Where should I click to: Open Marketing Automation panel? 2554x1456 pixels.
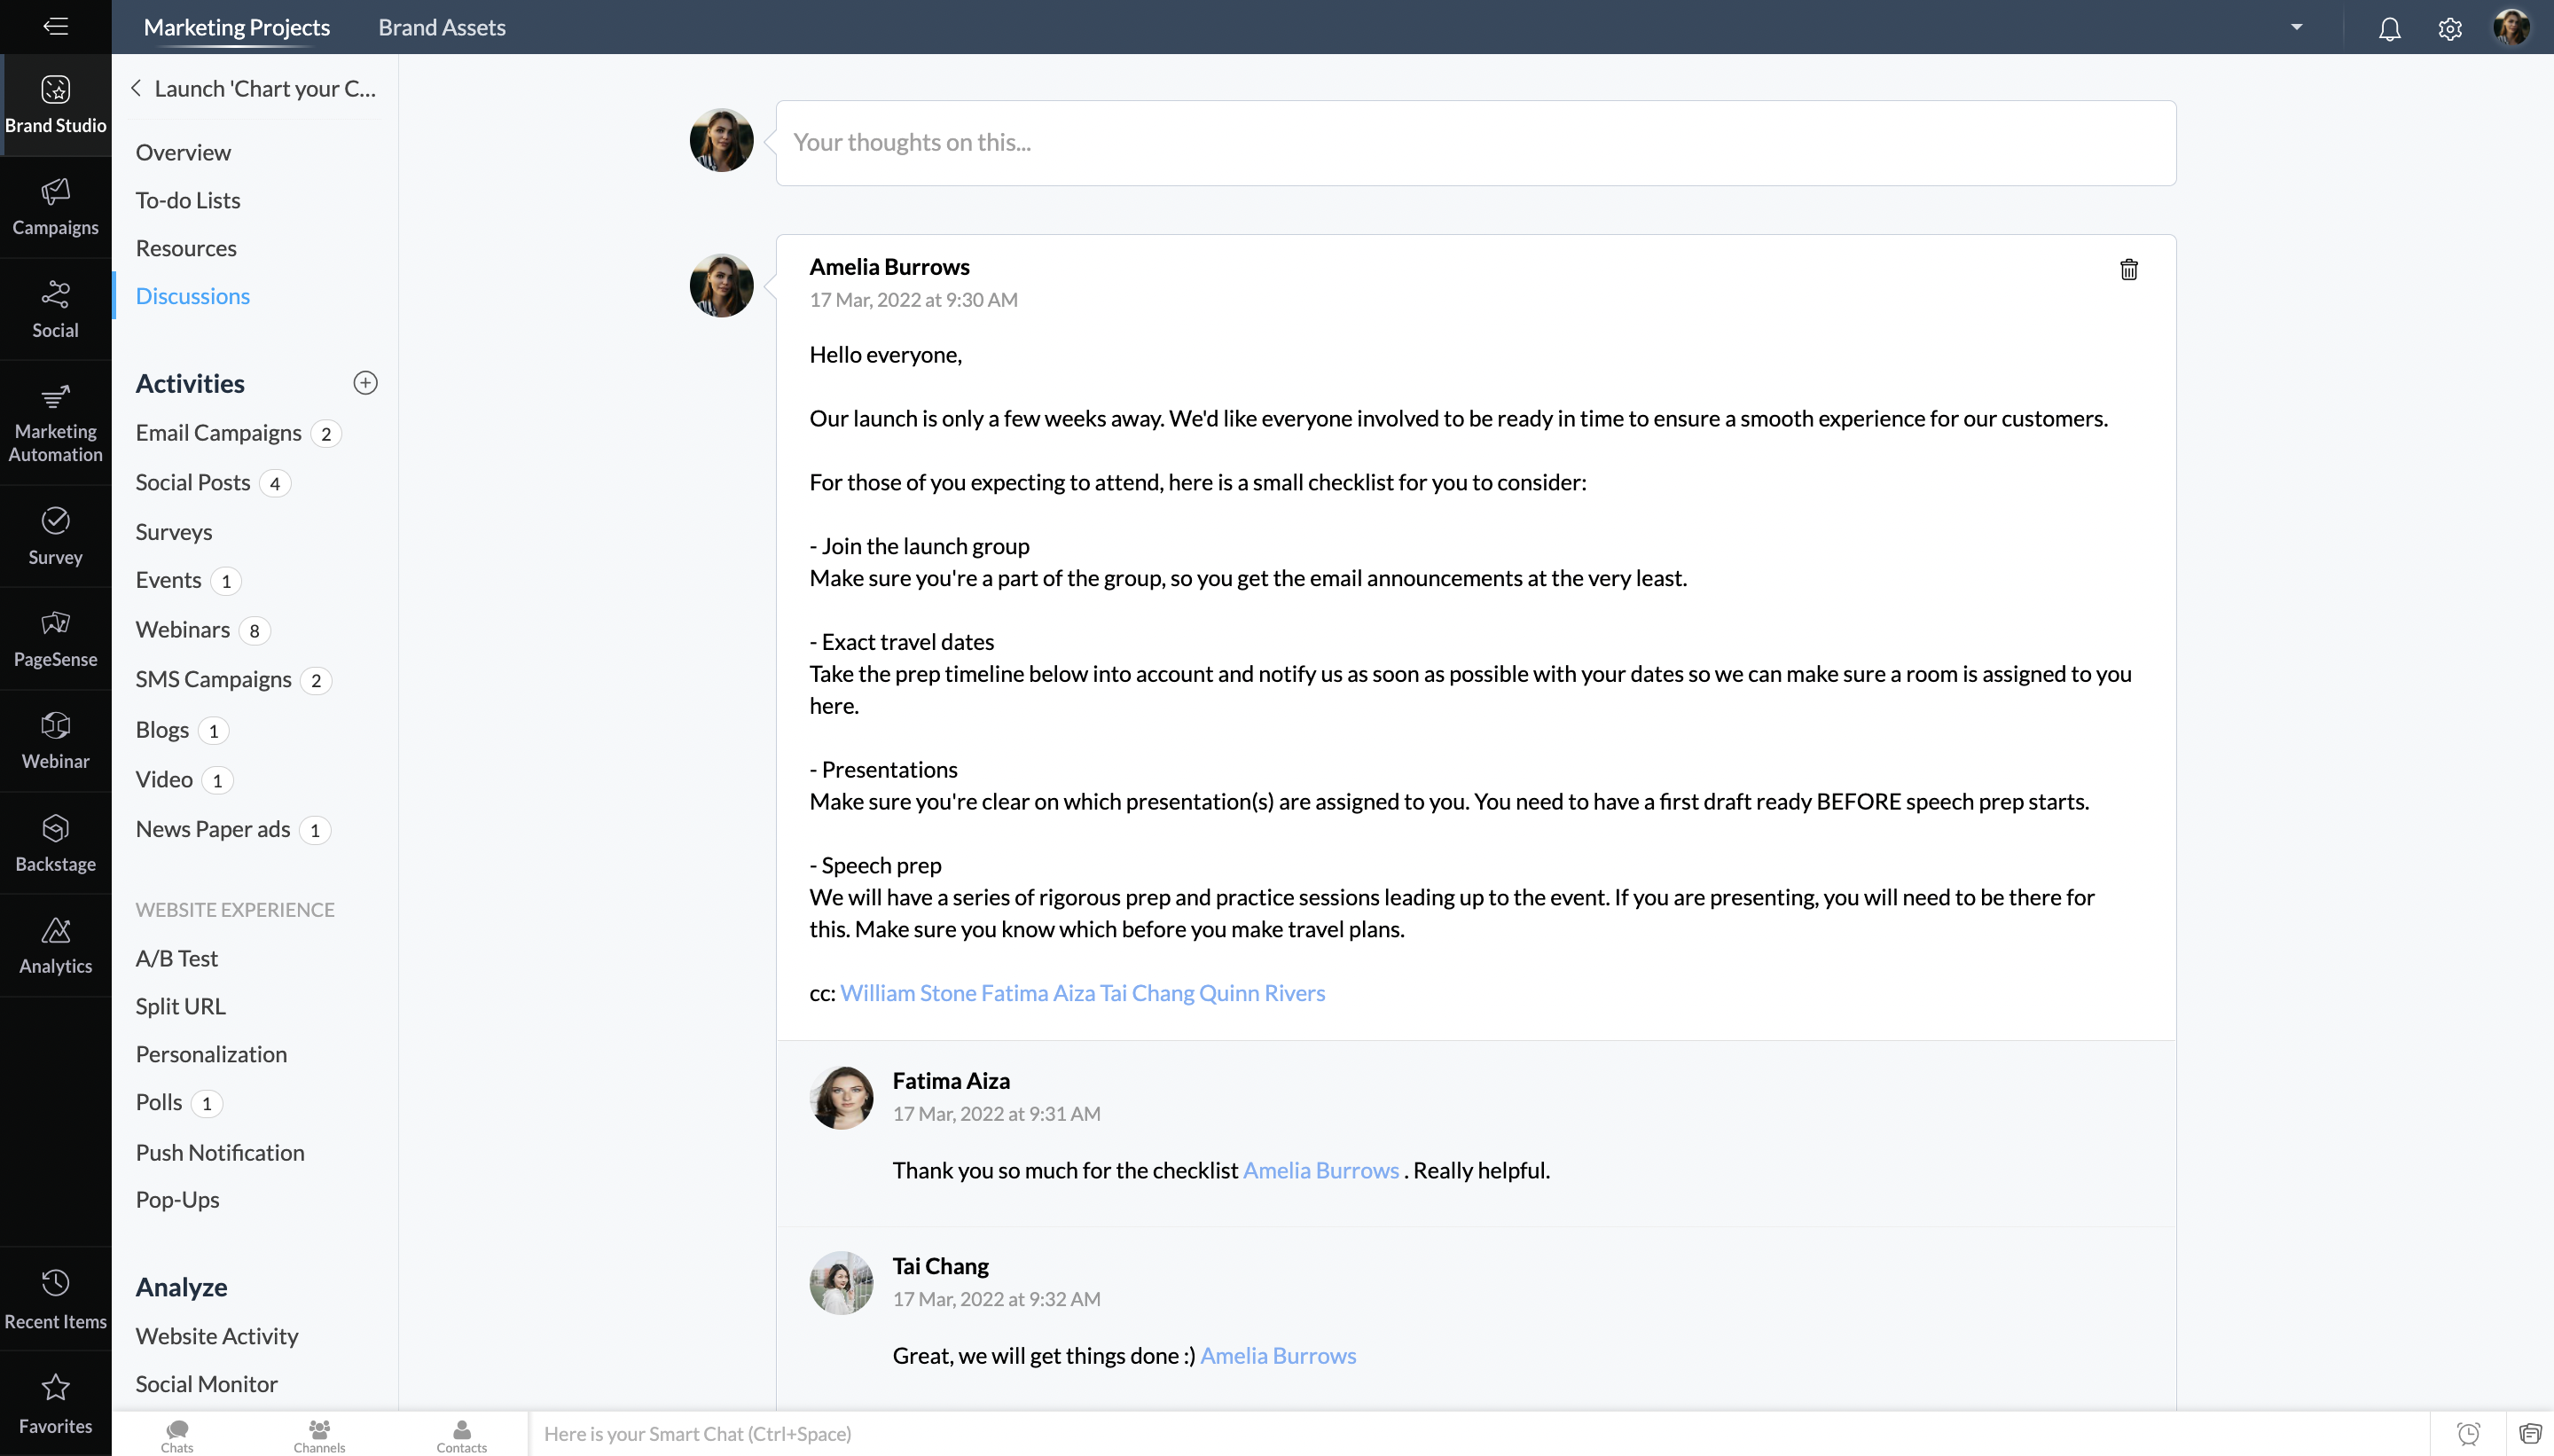54,419
